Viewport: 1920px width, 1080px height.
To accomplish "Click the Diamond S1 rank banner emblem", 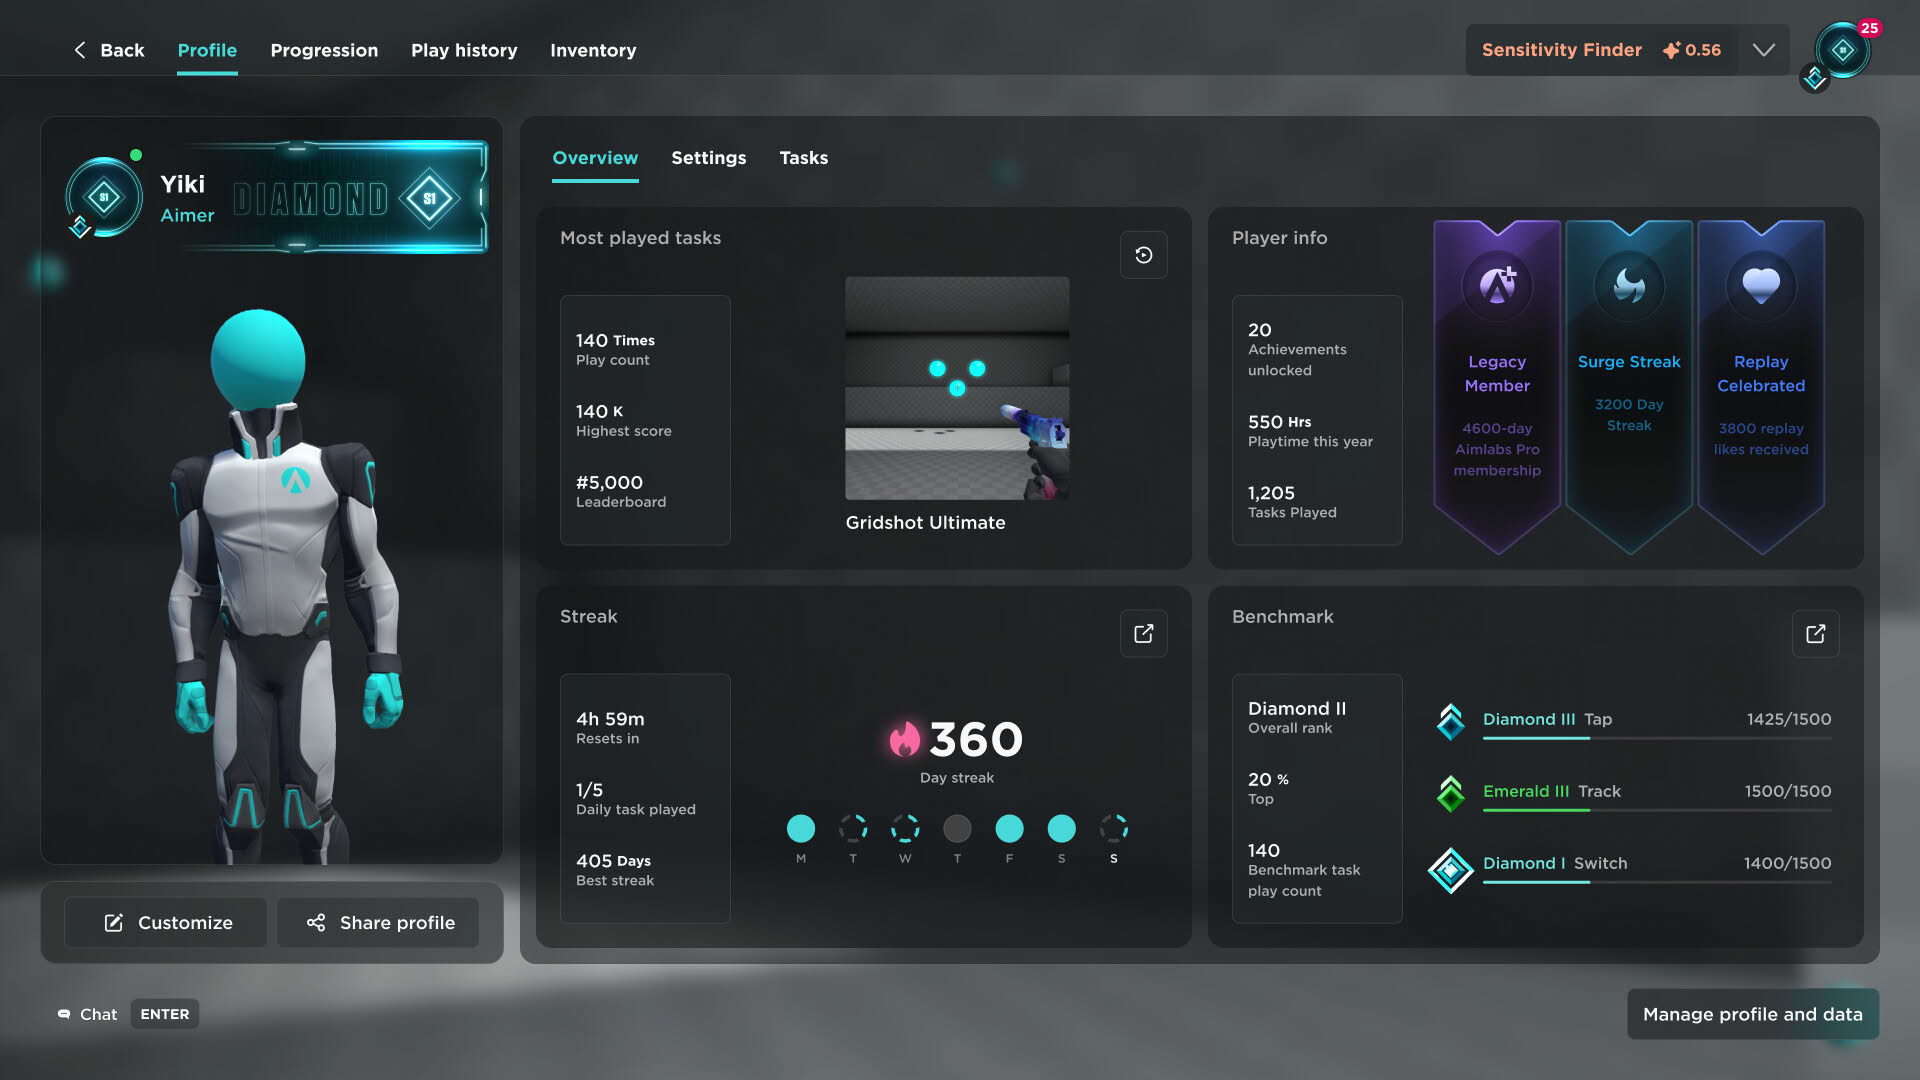I will [430, 198].
